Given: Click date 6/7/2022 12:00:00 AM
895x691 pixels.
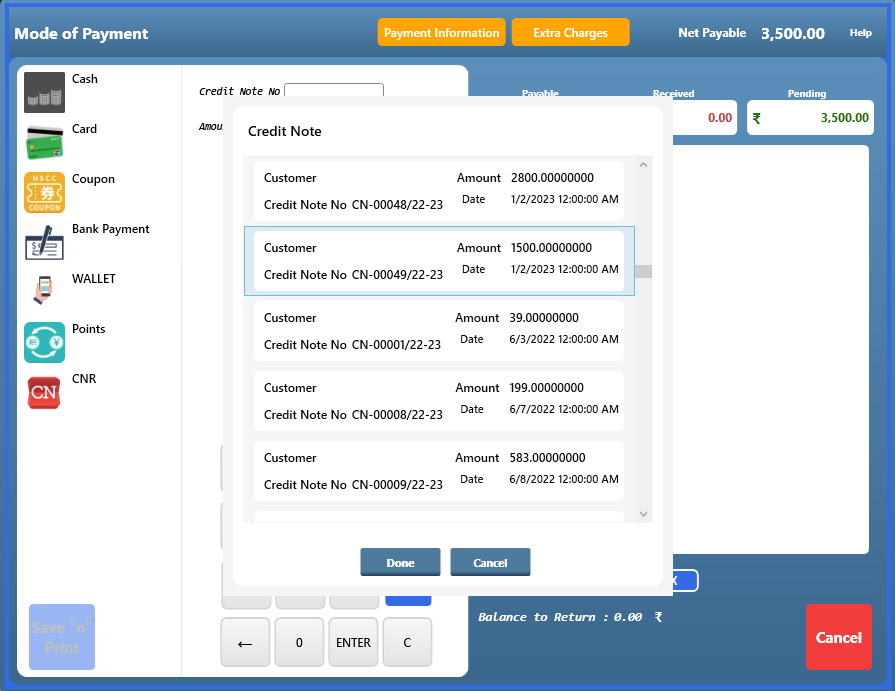Looking at the screenshot, I should 564,409.
